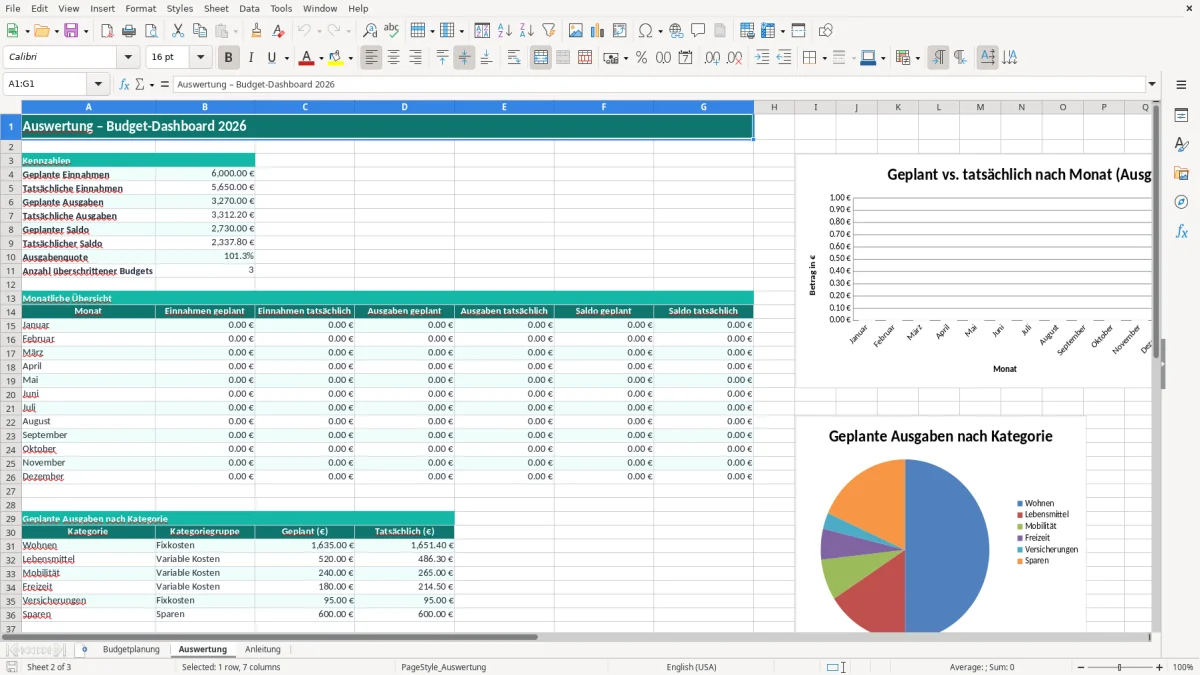1200x675 pixels.
Task: Increase the indent
Action: click(x=762, y=58)
